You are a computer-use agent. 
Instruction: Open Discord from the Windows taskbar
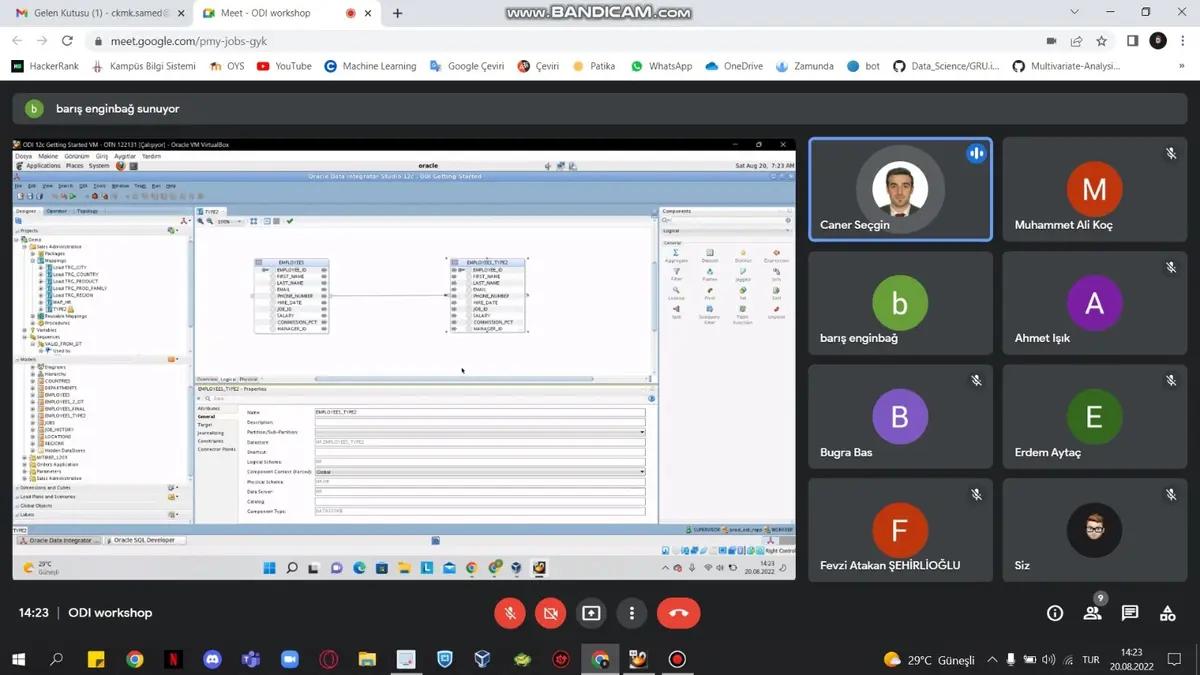pos(212,660)
